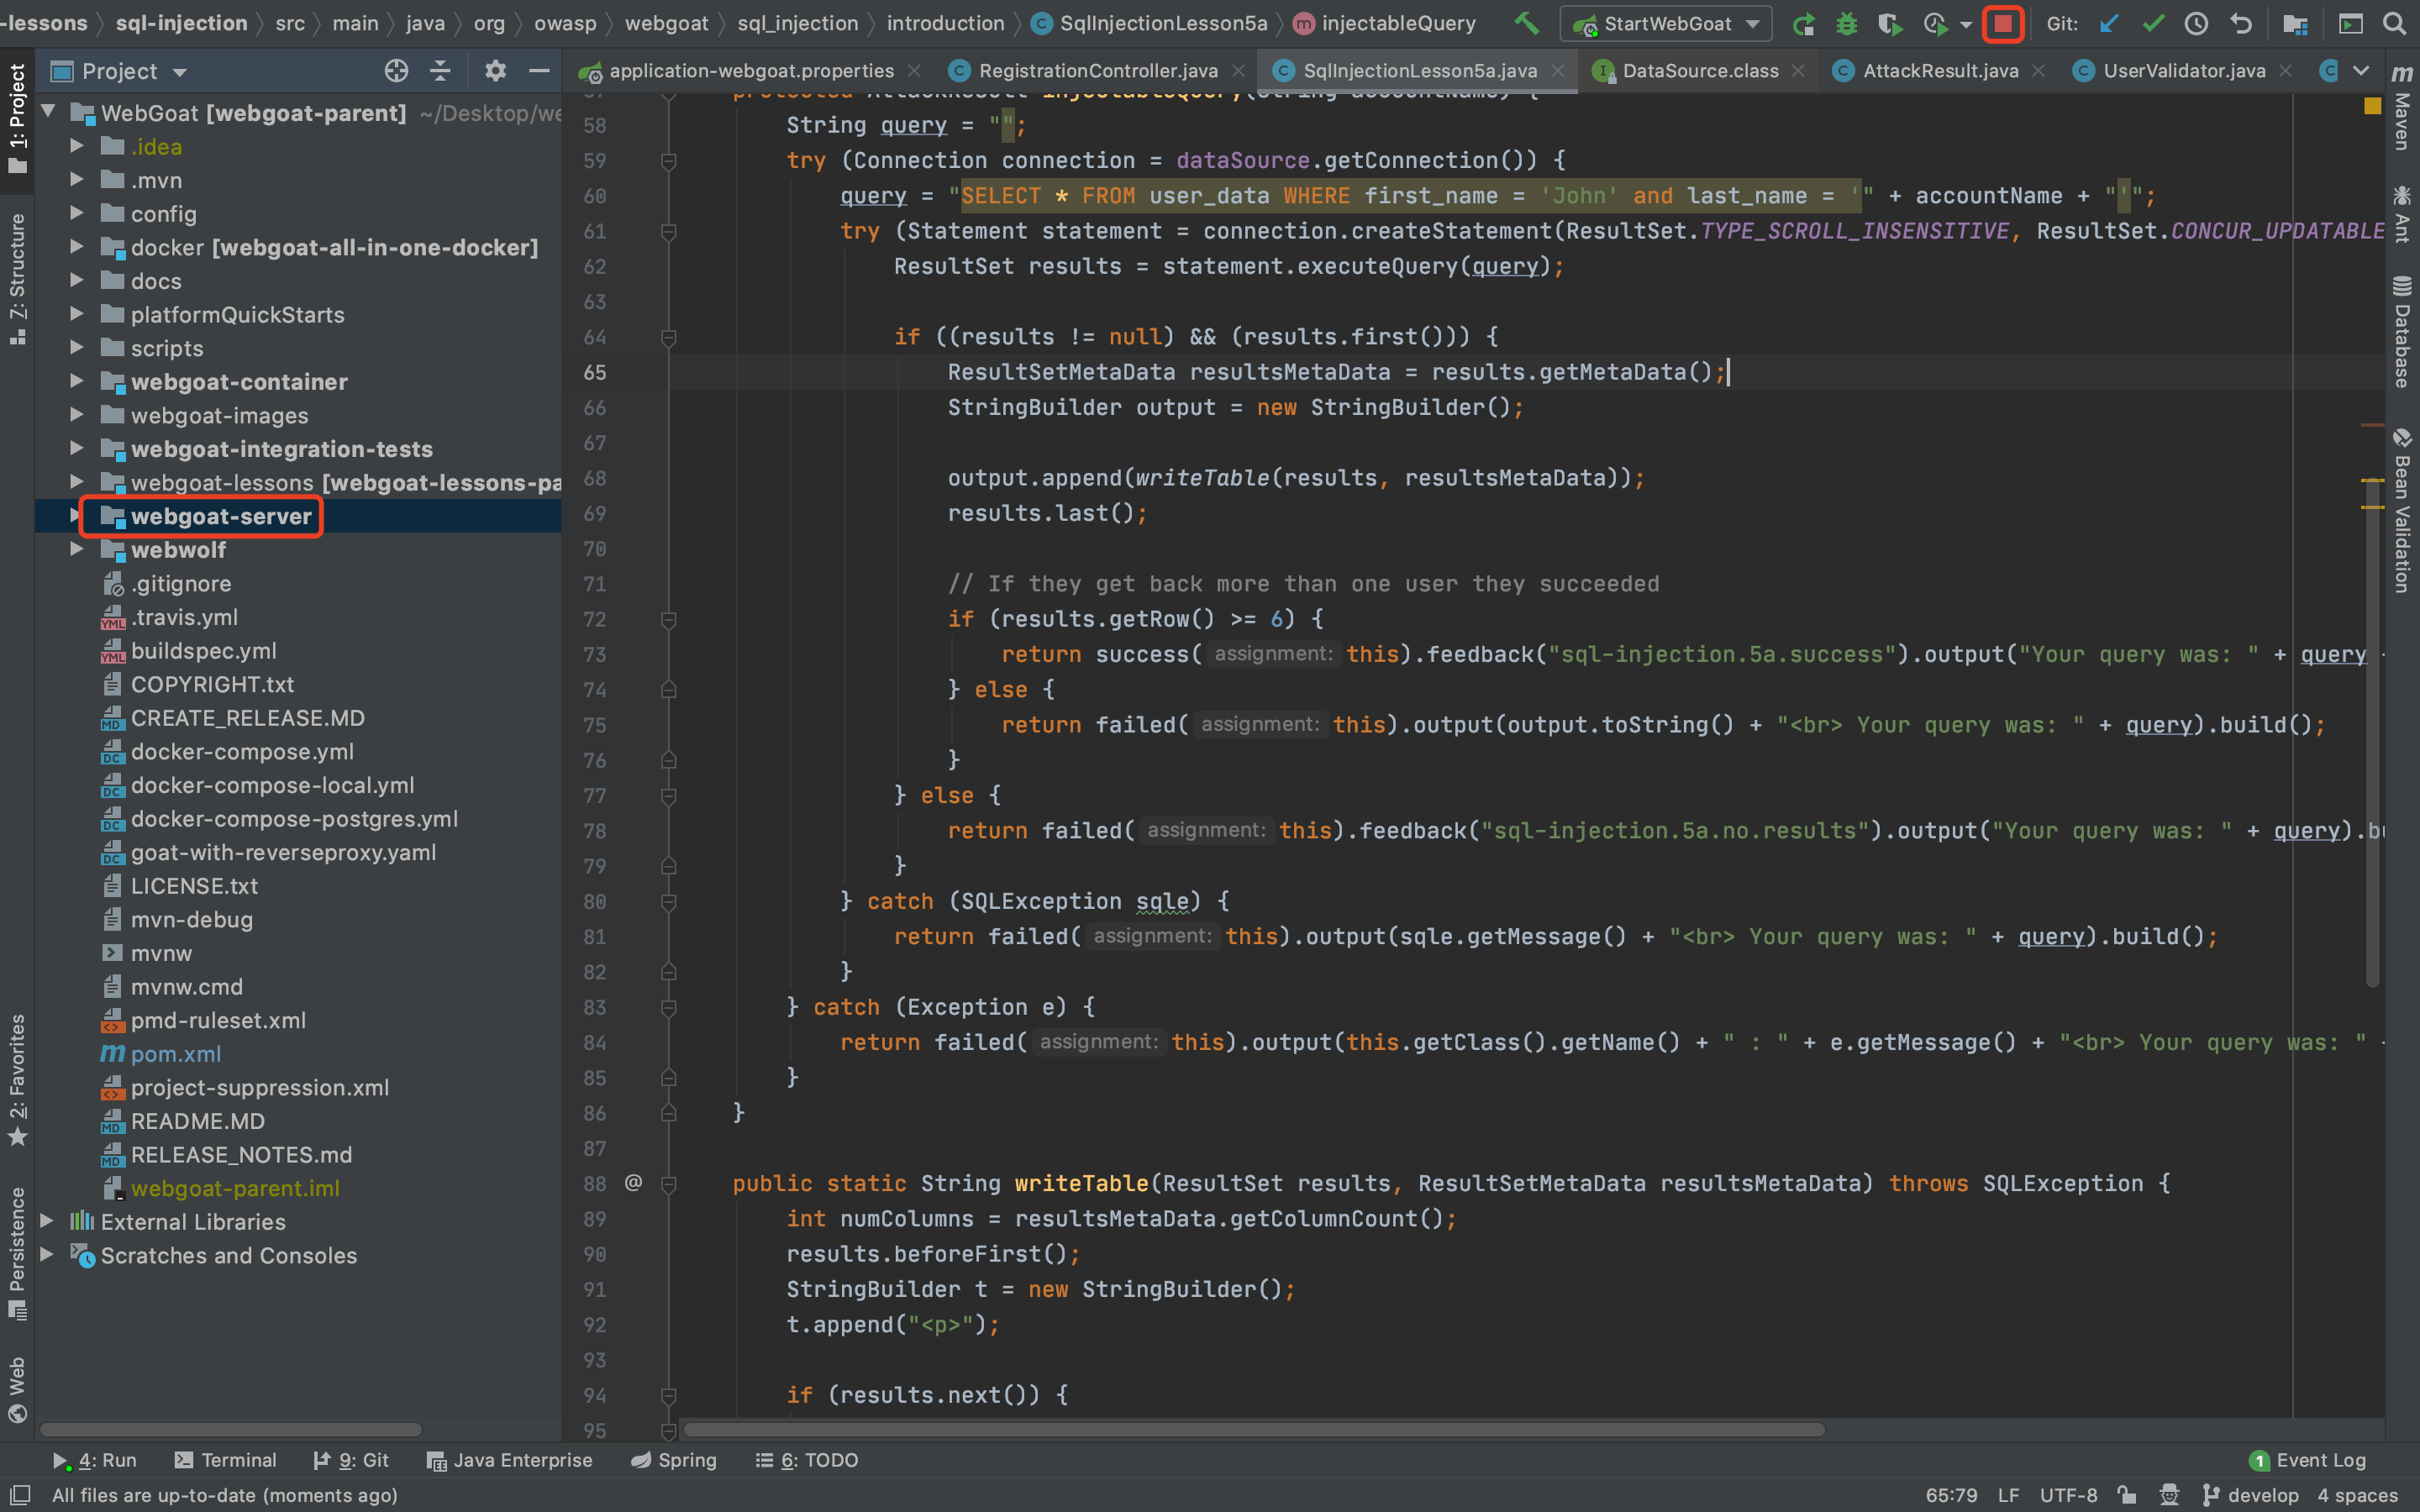Toggle read-only lock icon in status bar

[x=2127, y=1495]
